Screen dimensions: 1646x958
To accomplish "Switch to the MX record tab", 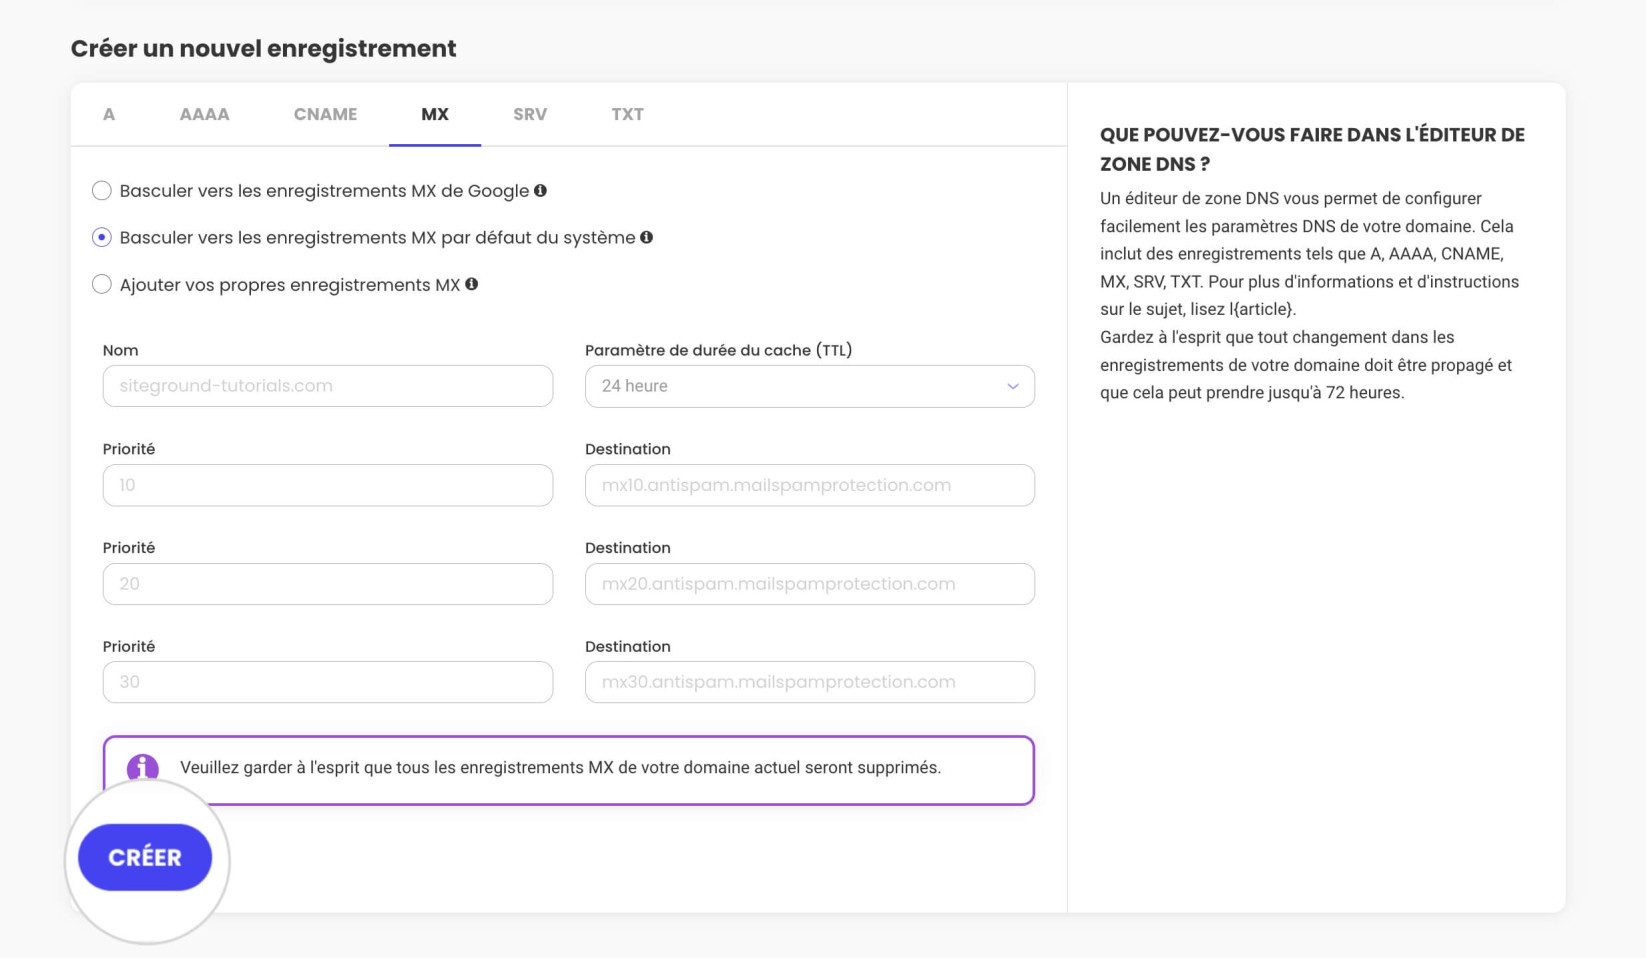I will click(x=435, y=114).
